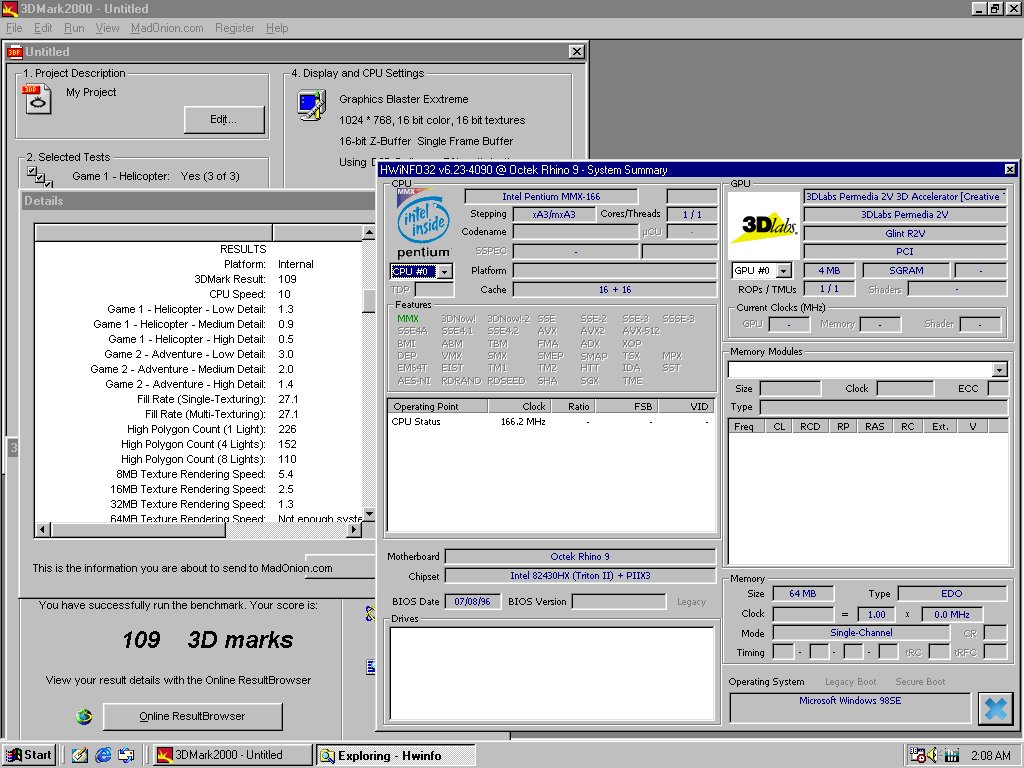The image size is (1024, 768).
Task: Click the FSB column header
Action: coord(626,406)
